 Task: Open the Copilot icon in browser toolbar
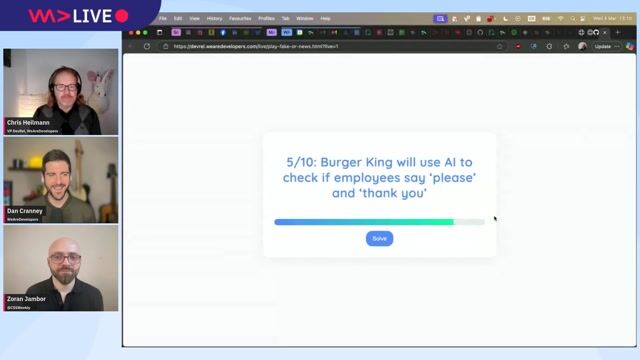[630, 47]
